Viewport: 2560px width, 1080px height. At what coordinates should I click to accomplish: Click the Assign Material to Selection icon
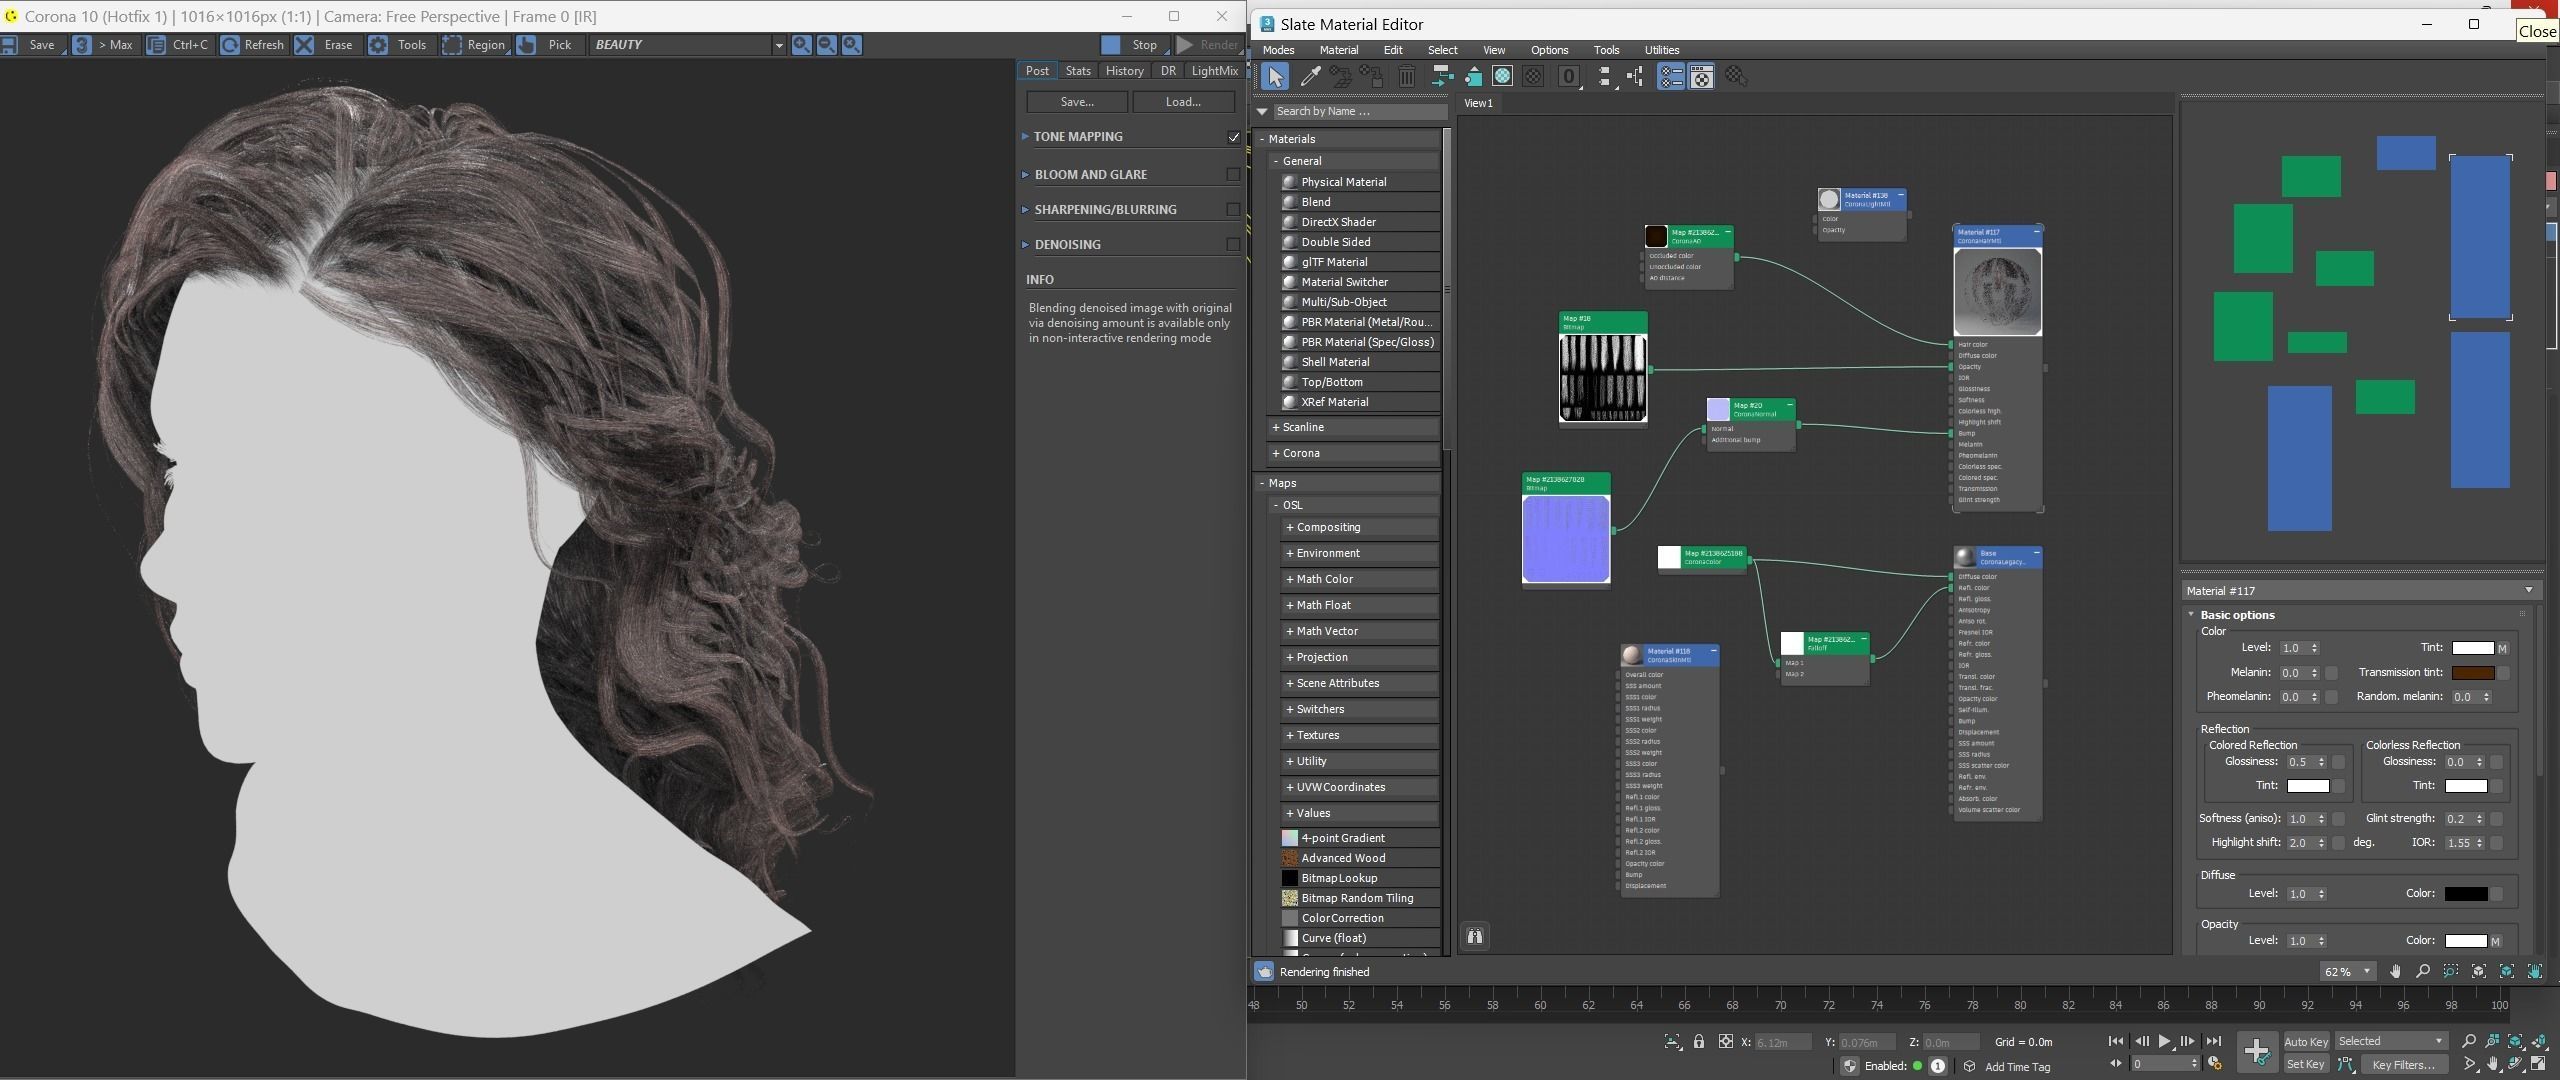pos(1372,77)
